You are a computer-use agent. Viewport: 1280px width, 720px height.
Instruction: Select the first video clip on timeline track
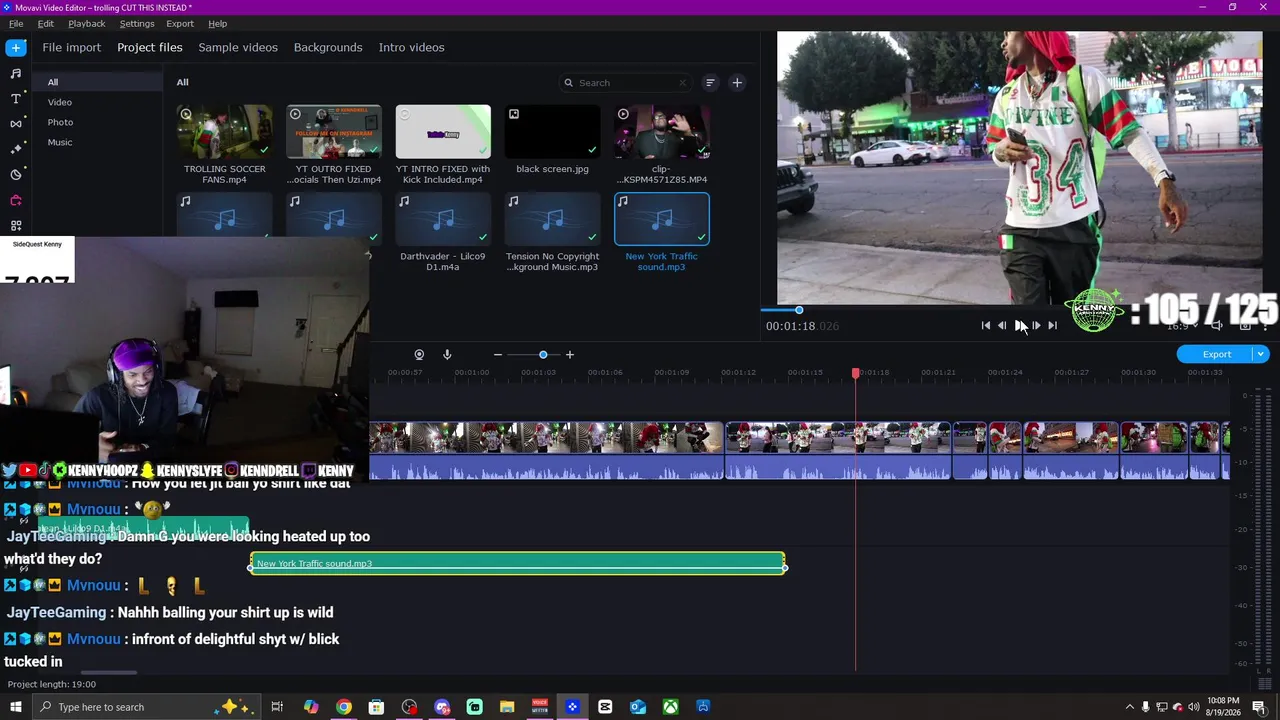tap(546, 450)
